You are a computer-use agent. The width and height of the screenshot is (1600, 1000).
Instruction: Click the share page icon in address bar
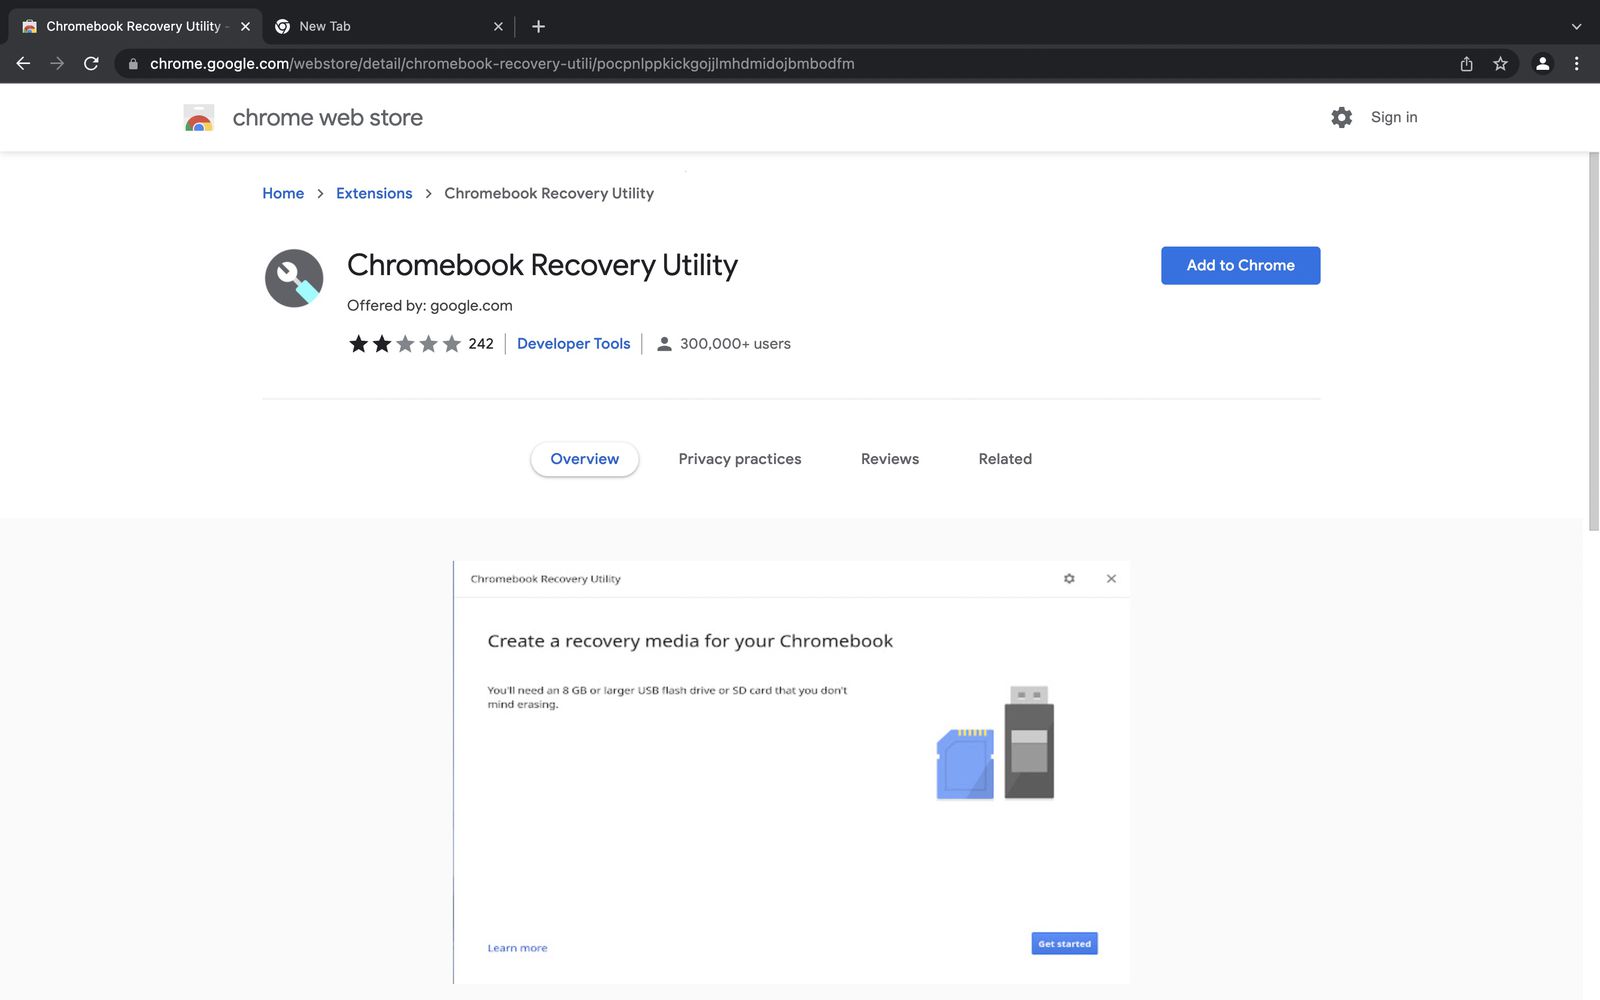1466,64
